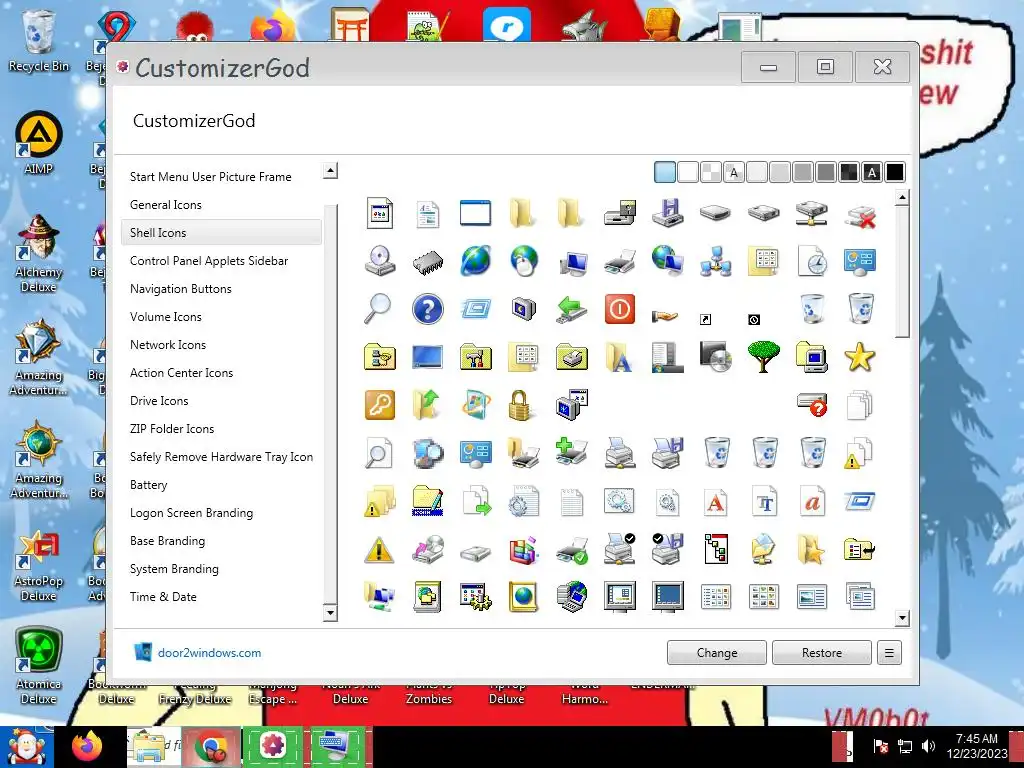This screenshot has height=768, width=1024.
Task: Select the small shortcut arrow overlay icon
Action: [705, 319]
